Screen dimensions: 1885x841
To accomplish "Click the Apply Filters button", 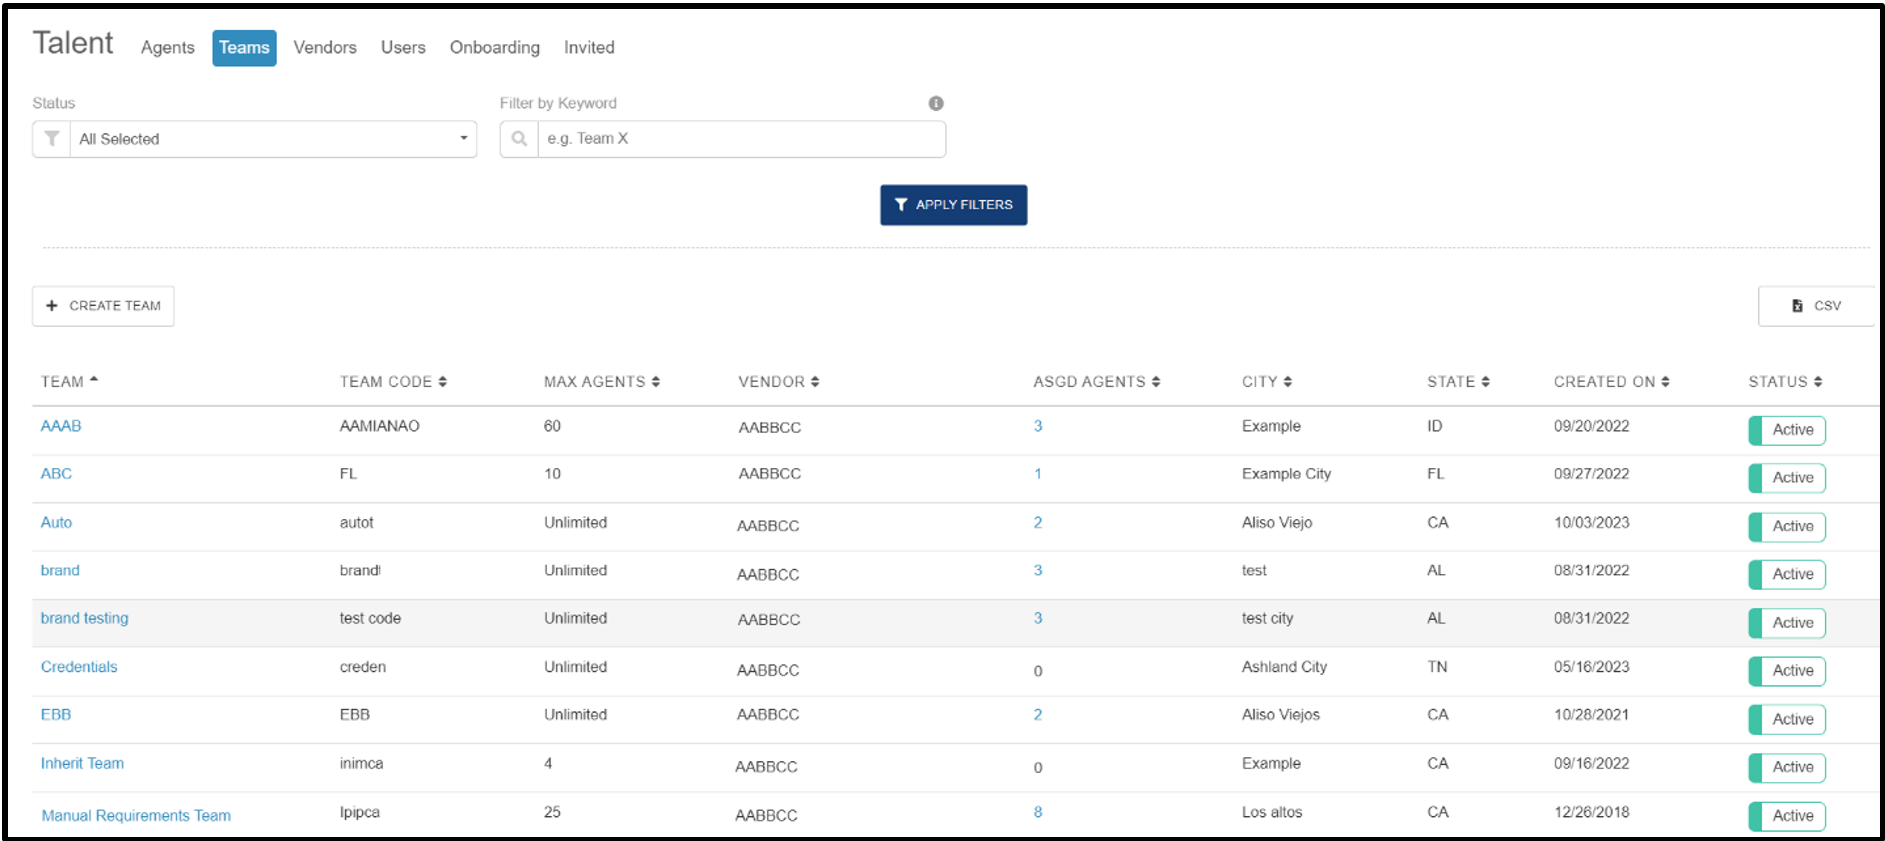I will [x=954, y=205].
